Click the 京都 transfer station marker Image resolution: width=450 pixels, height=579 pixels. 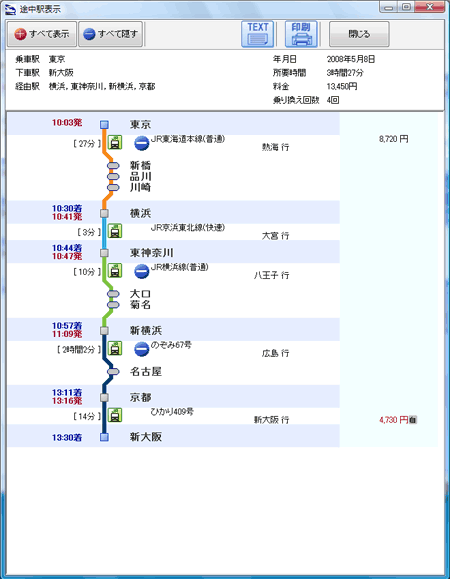point(104,397)
